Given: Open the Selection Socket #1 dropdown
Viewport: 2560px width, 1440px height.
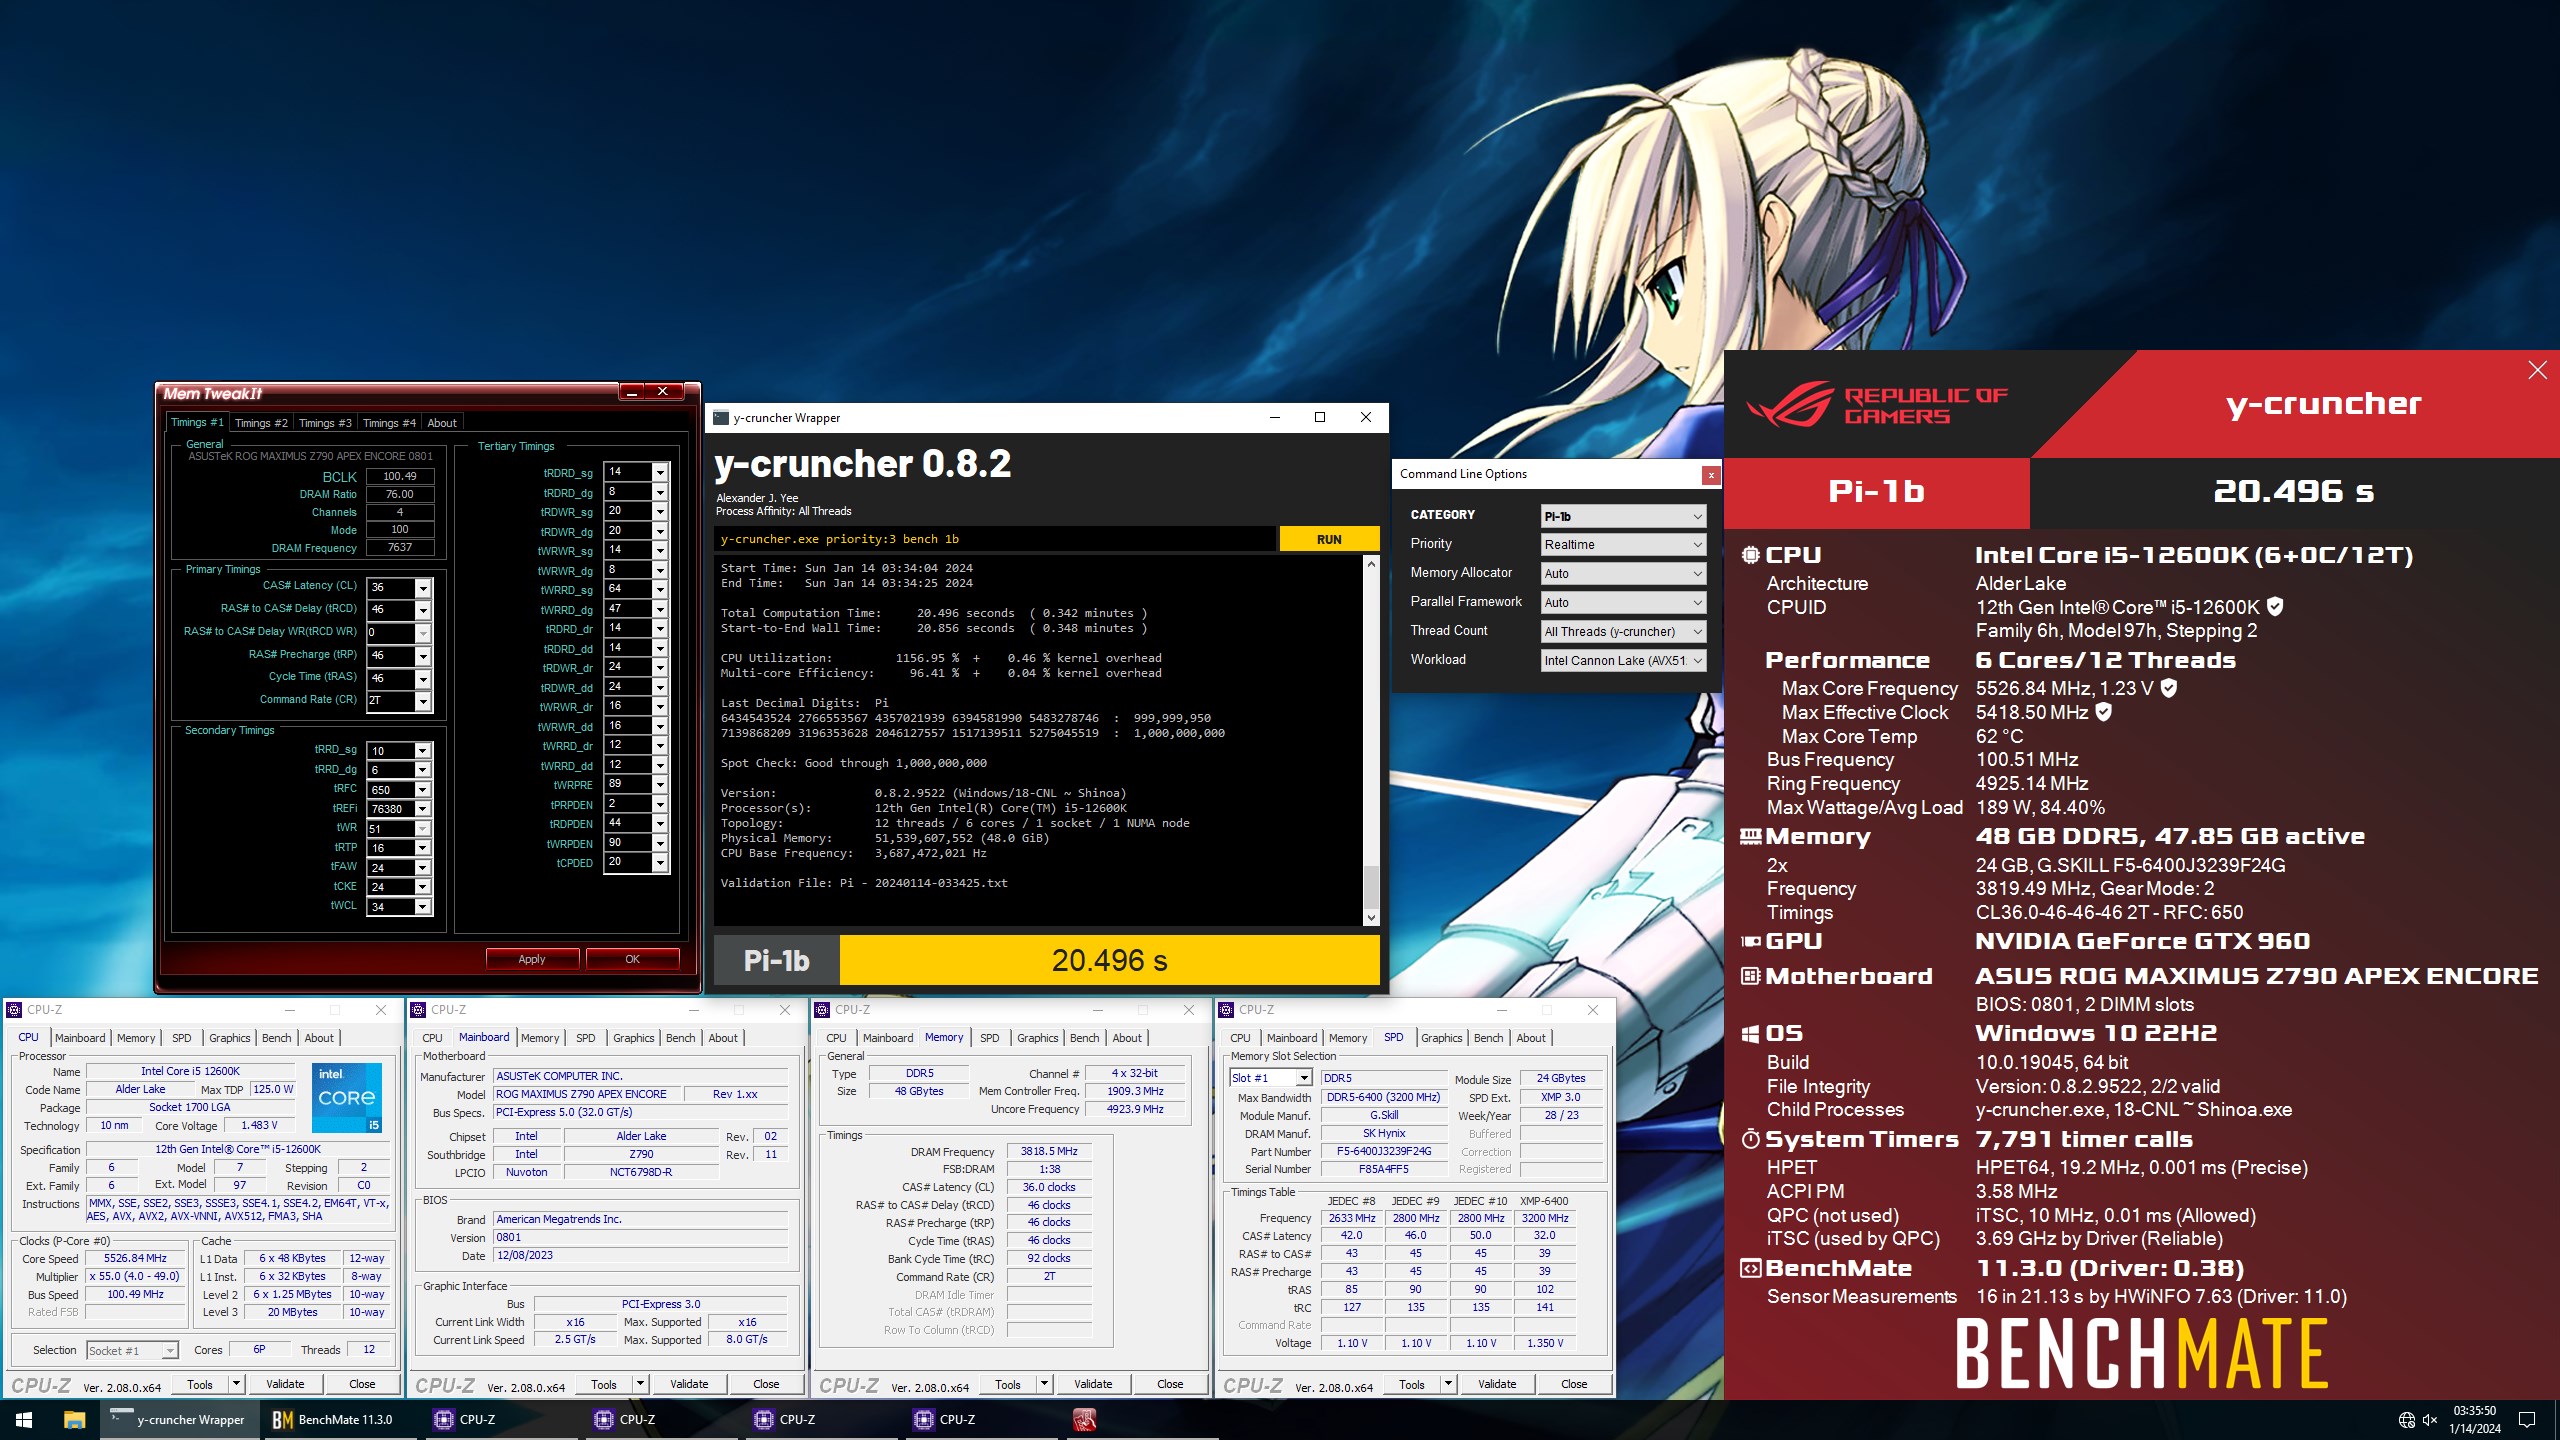Looking at the screenshot, I should coord(132,1350).
